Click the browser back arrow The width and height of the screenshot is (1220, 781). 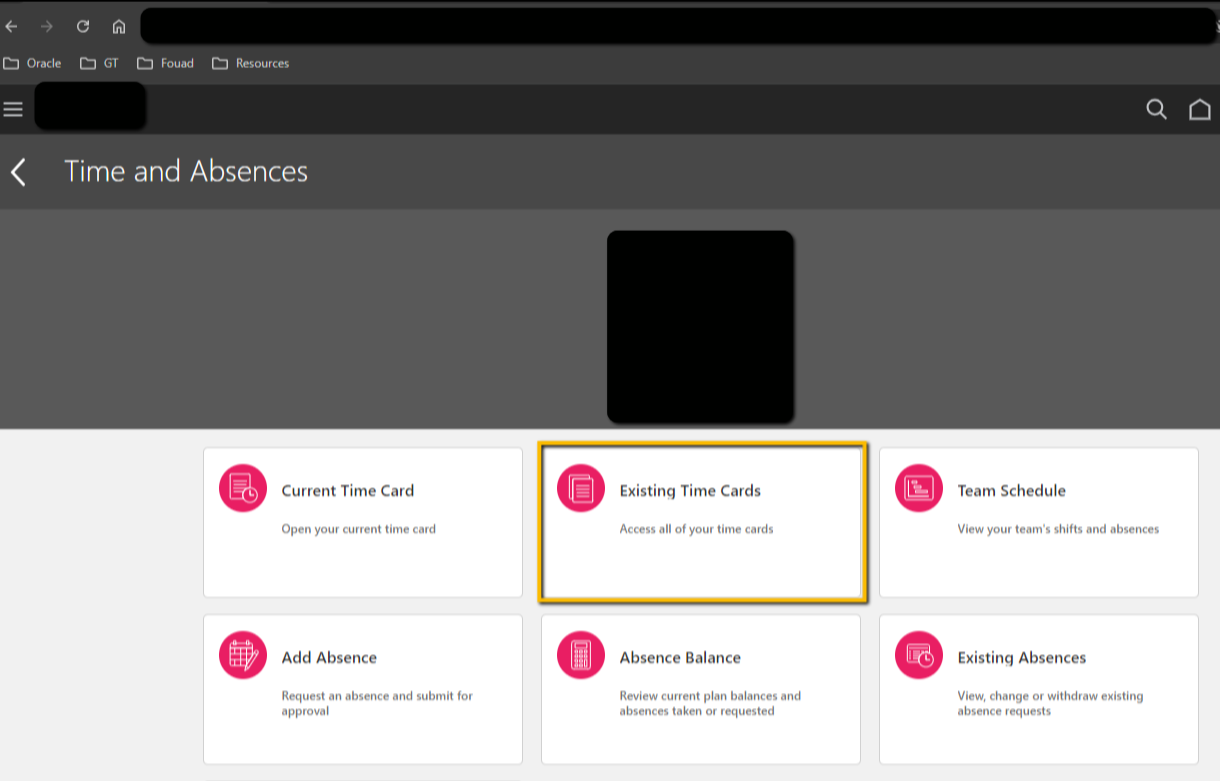[x=11, y=26]
